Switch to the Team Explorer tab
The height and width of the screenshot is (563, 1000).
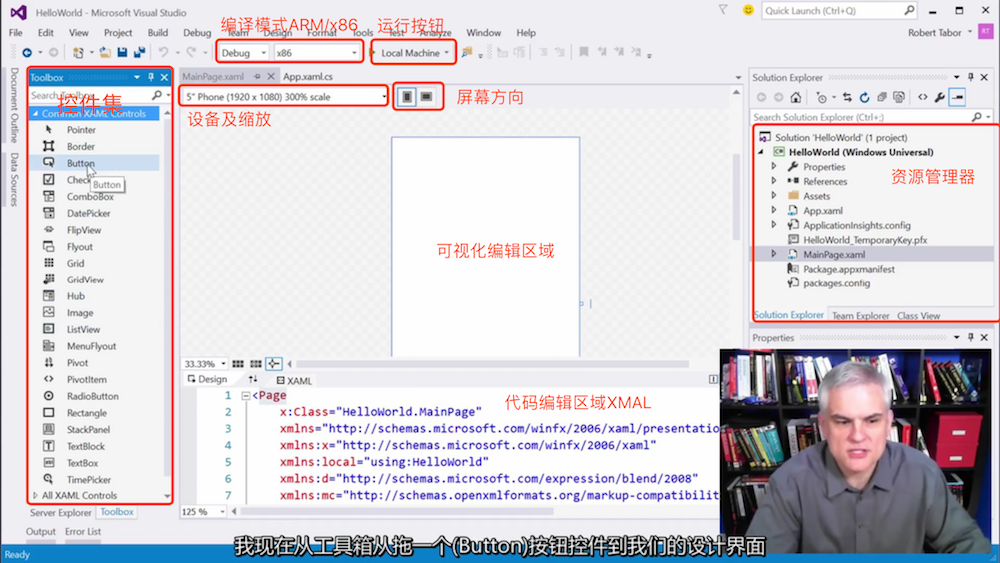coord(860,316)
